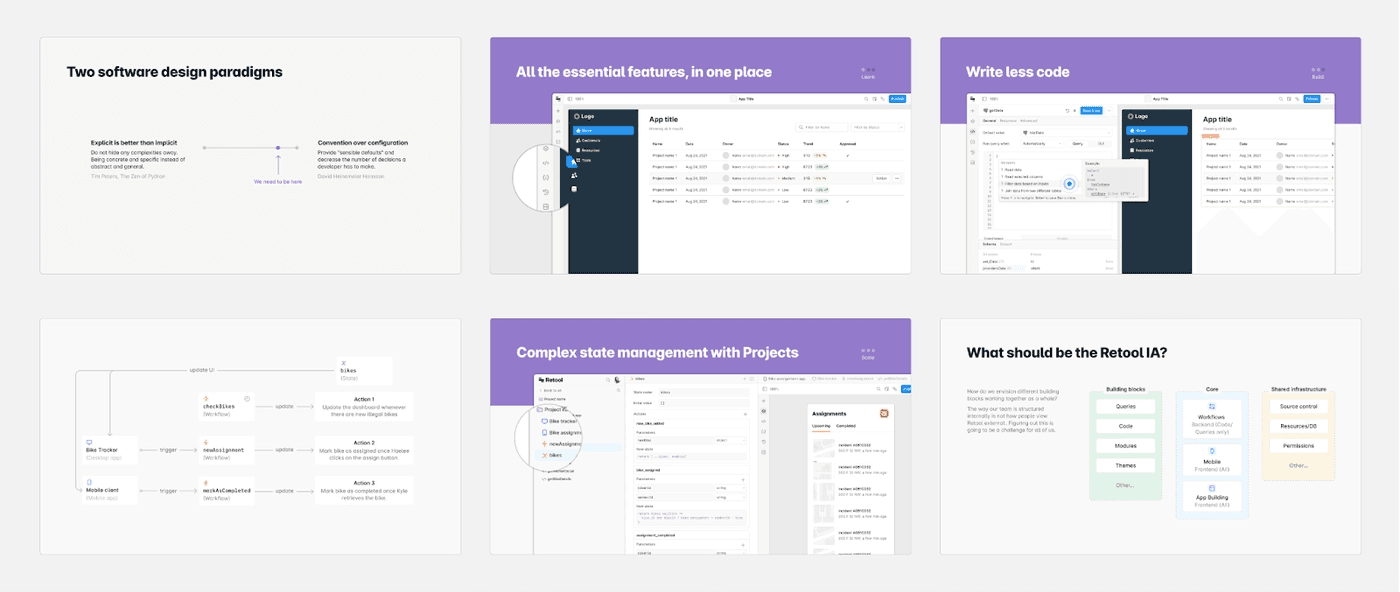This screenshot has height=592, width=1400.
Task: Click Publish on the essential features slide
Action: 897,99
